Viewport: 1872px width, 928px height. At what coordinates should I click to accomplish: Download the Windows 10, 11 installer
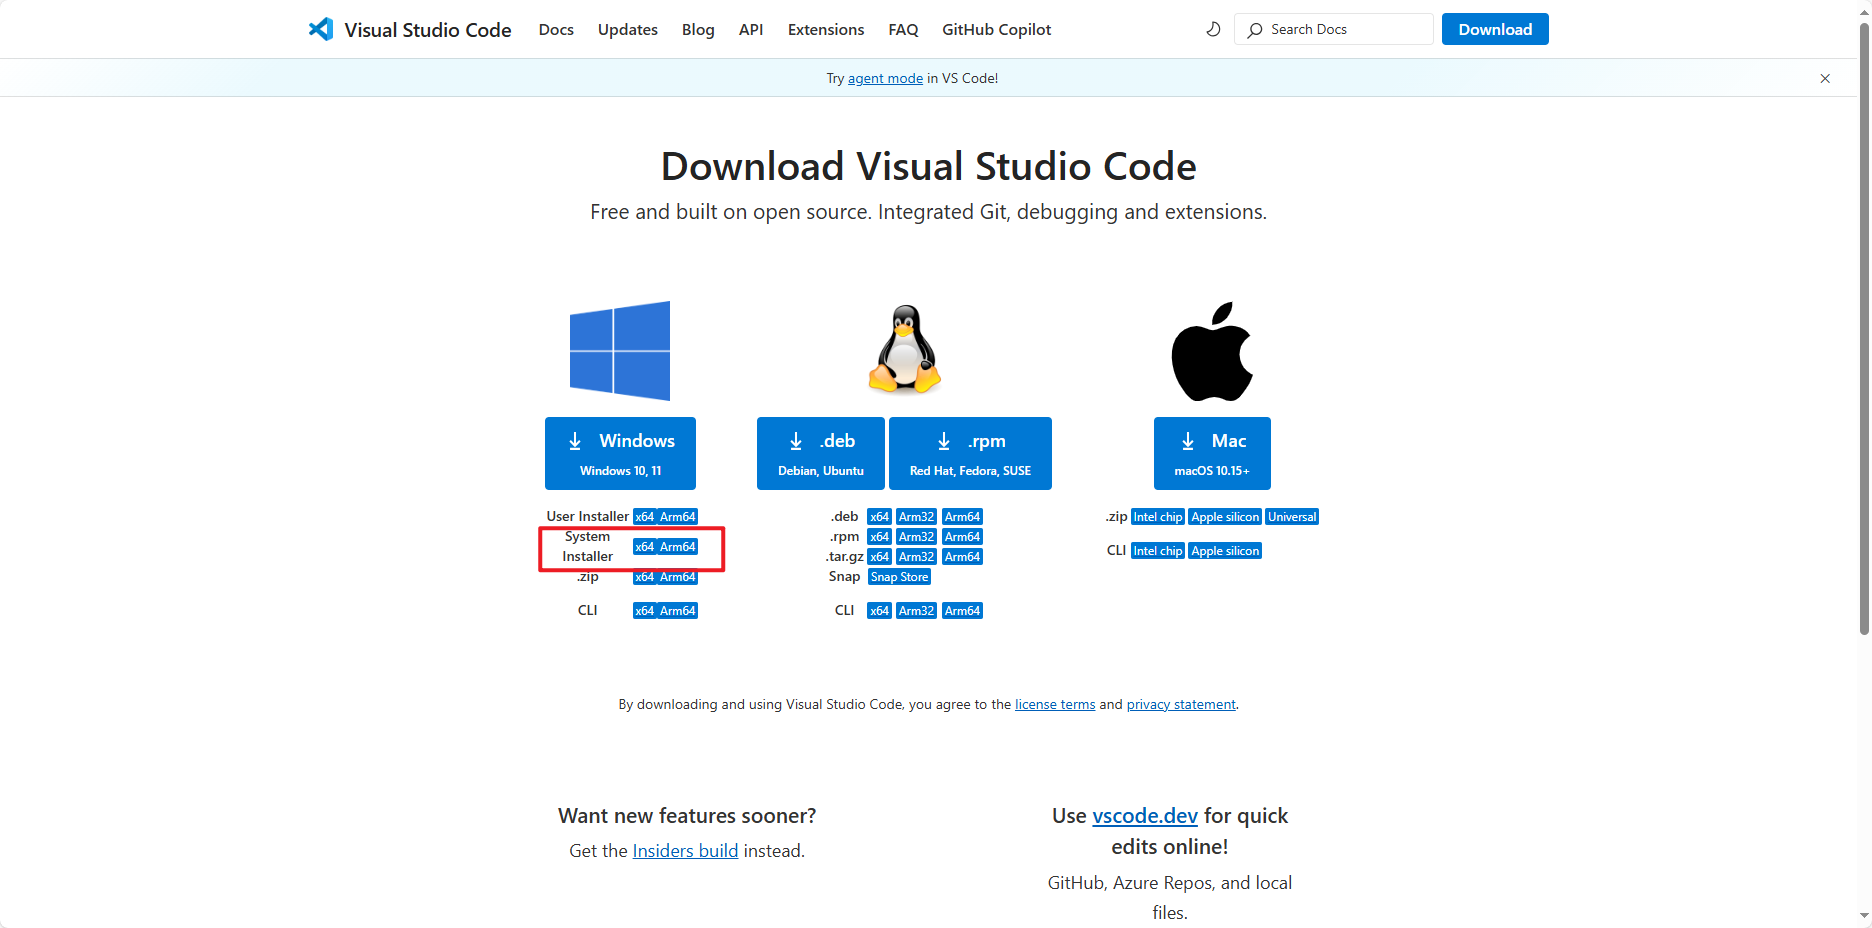point(620,453)
